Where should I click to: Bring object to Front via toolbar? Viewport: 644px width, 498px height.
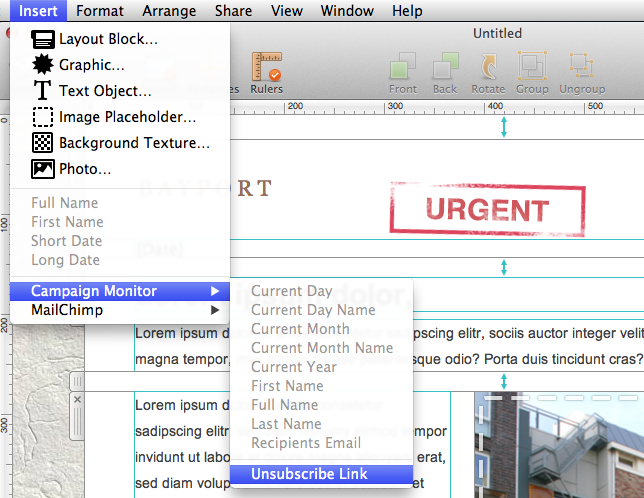[402, 73]
